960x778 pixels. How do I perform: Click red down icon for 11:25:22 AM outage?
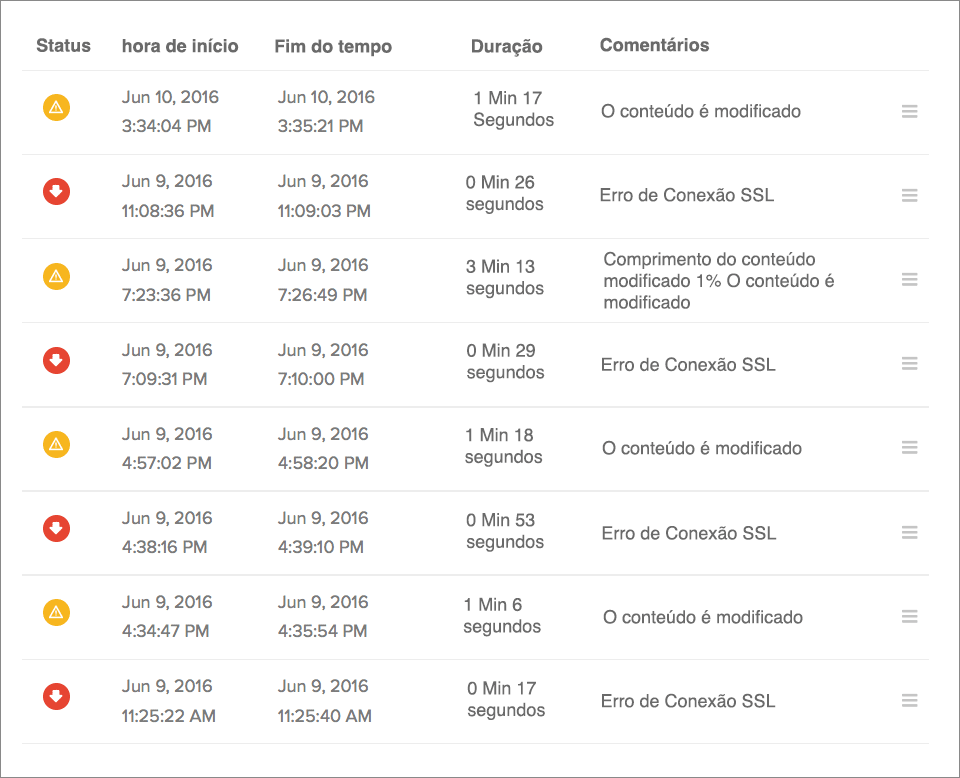[56, 696]
